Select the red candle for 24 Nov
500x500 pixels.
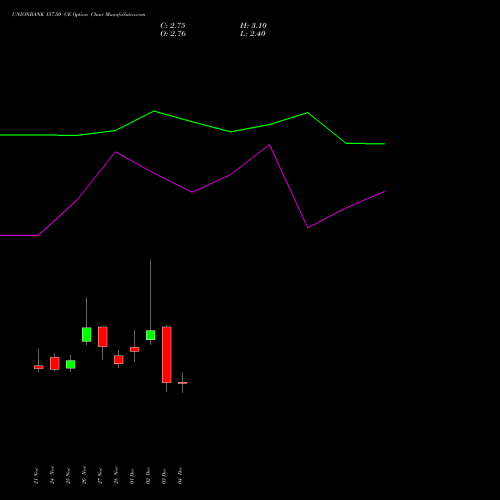[x=55, y=363]
